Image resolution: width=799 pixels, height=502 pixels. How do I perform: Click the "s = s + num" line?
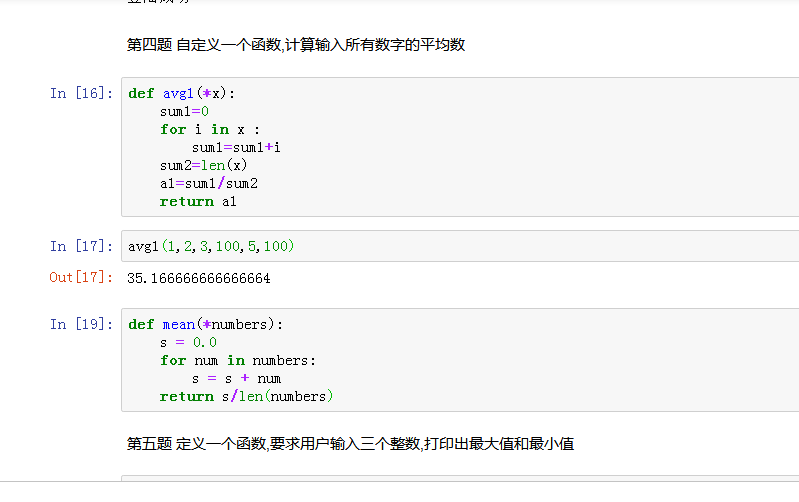236,378
